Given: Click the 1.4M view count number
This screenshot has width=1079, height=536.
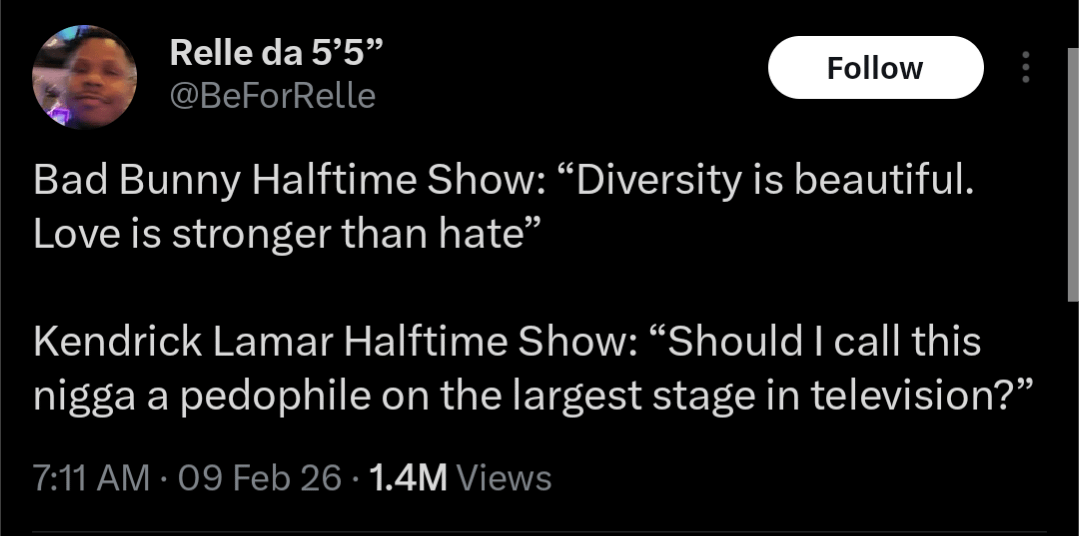Looking at the screenshot, I should point(407,478).
